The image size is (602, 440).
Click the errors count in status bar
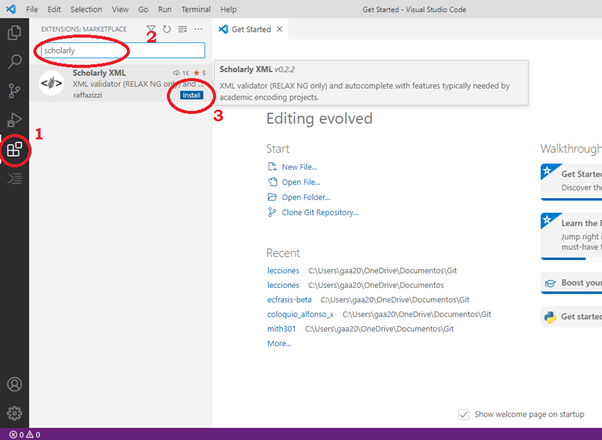pyautogui.click(x=17, y=435)
